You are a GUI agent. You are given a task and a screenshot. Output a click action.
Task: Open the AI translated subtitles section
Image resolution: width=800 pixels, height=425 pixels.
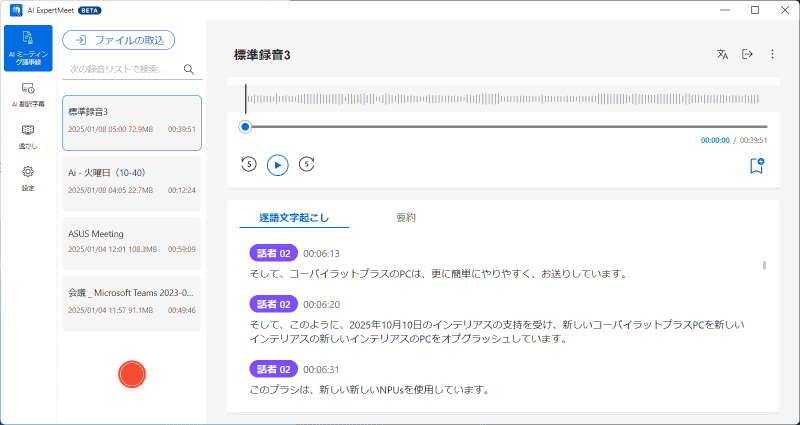pyautogui.click(x=28, y=95)
